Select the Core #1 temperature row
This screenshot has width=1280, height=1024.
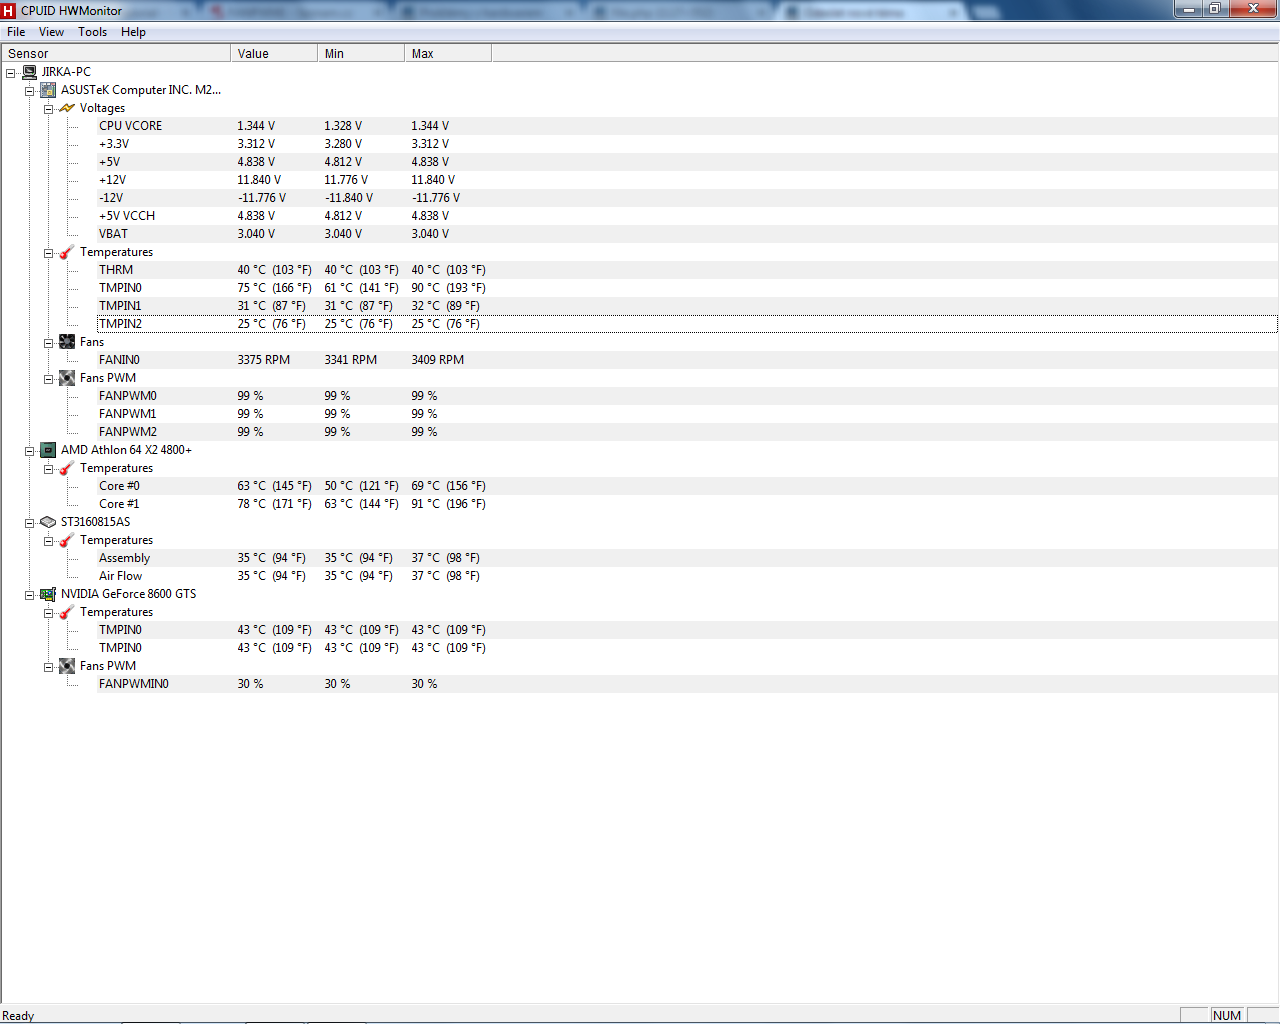coord(687,504)
